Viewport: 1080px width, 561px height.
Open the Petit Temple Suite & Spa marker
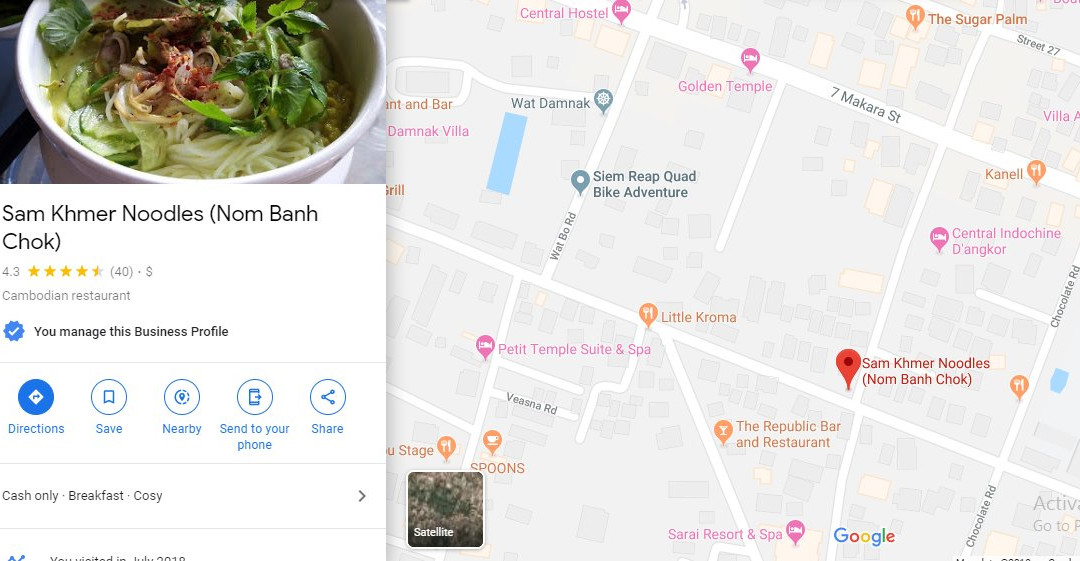click(486, 347)
